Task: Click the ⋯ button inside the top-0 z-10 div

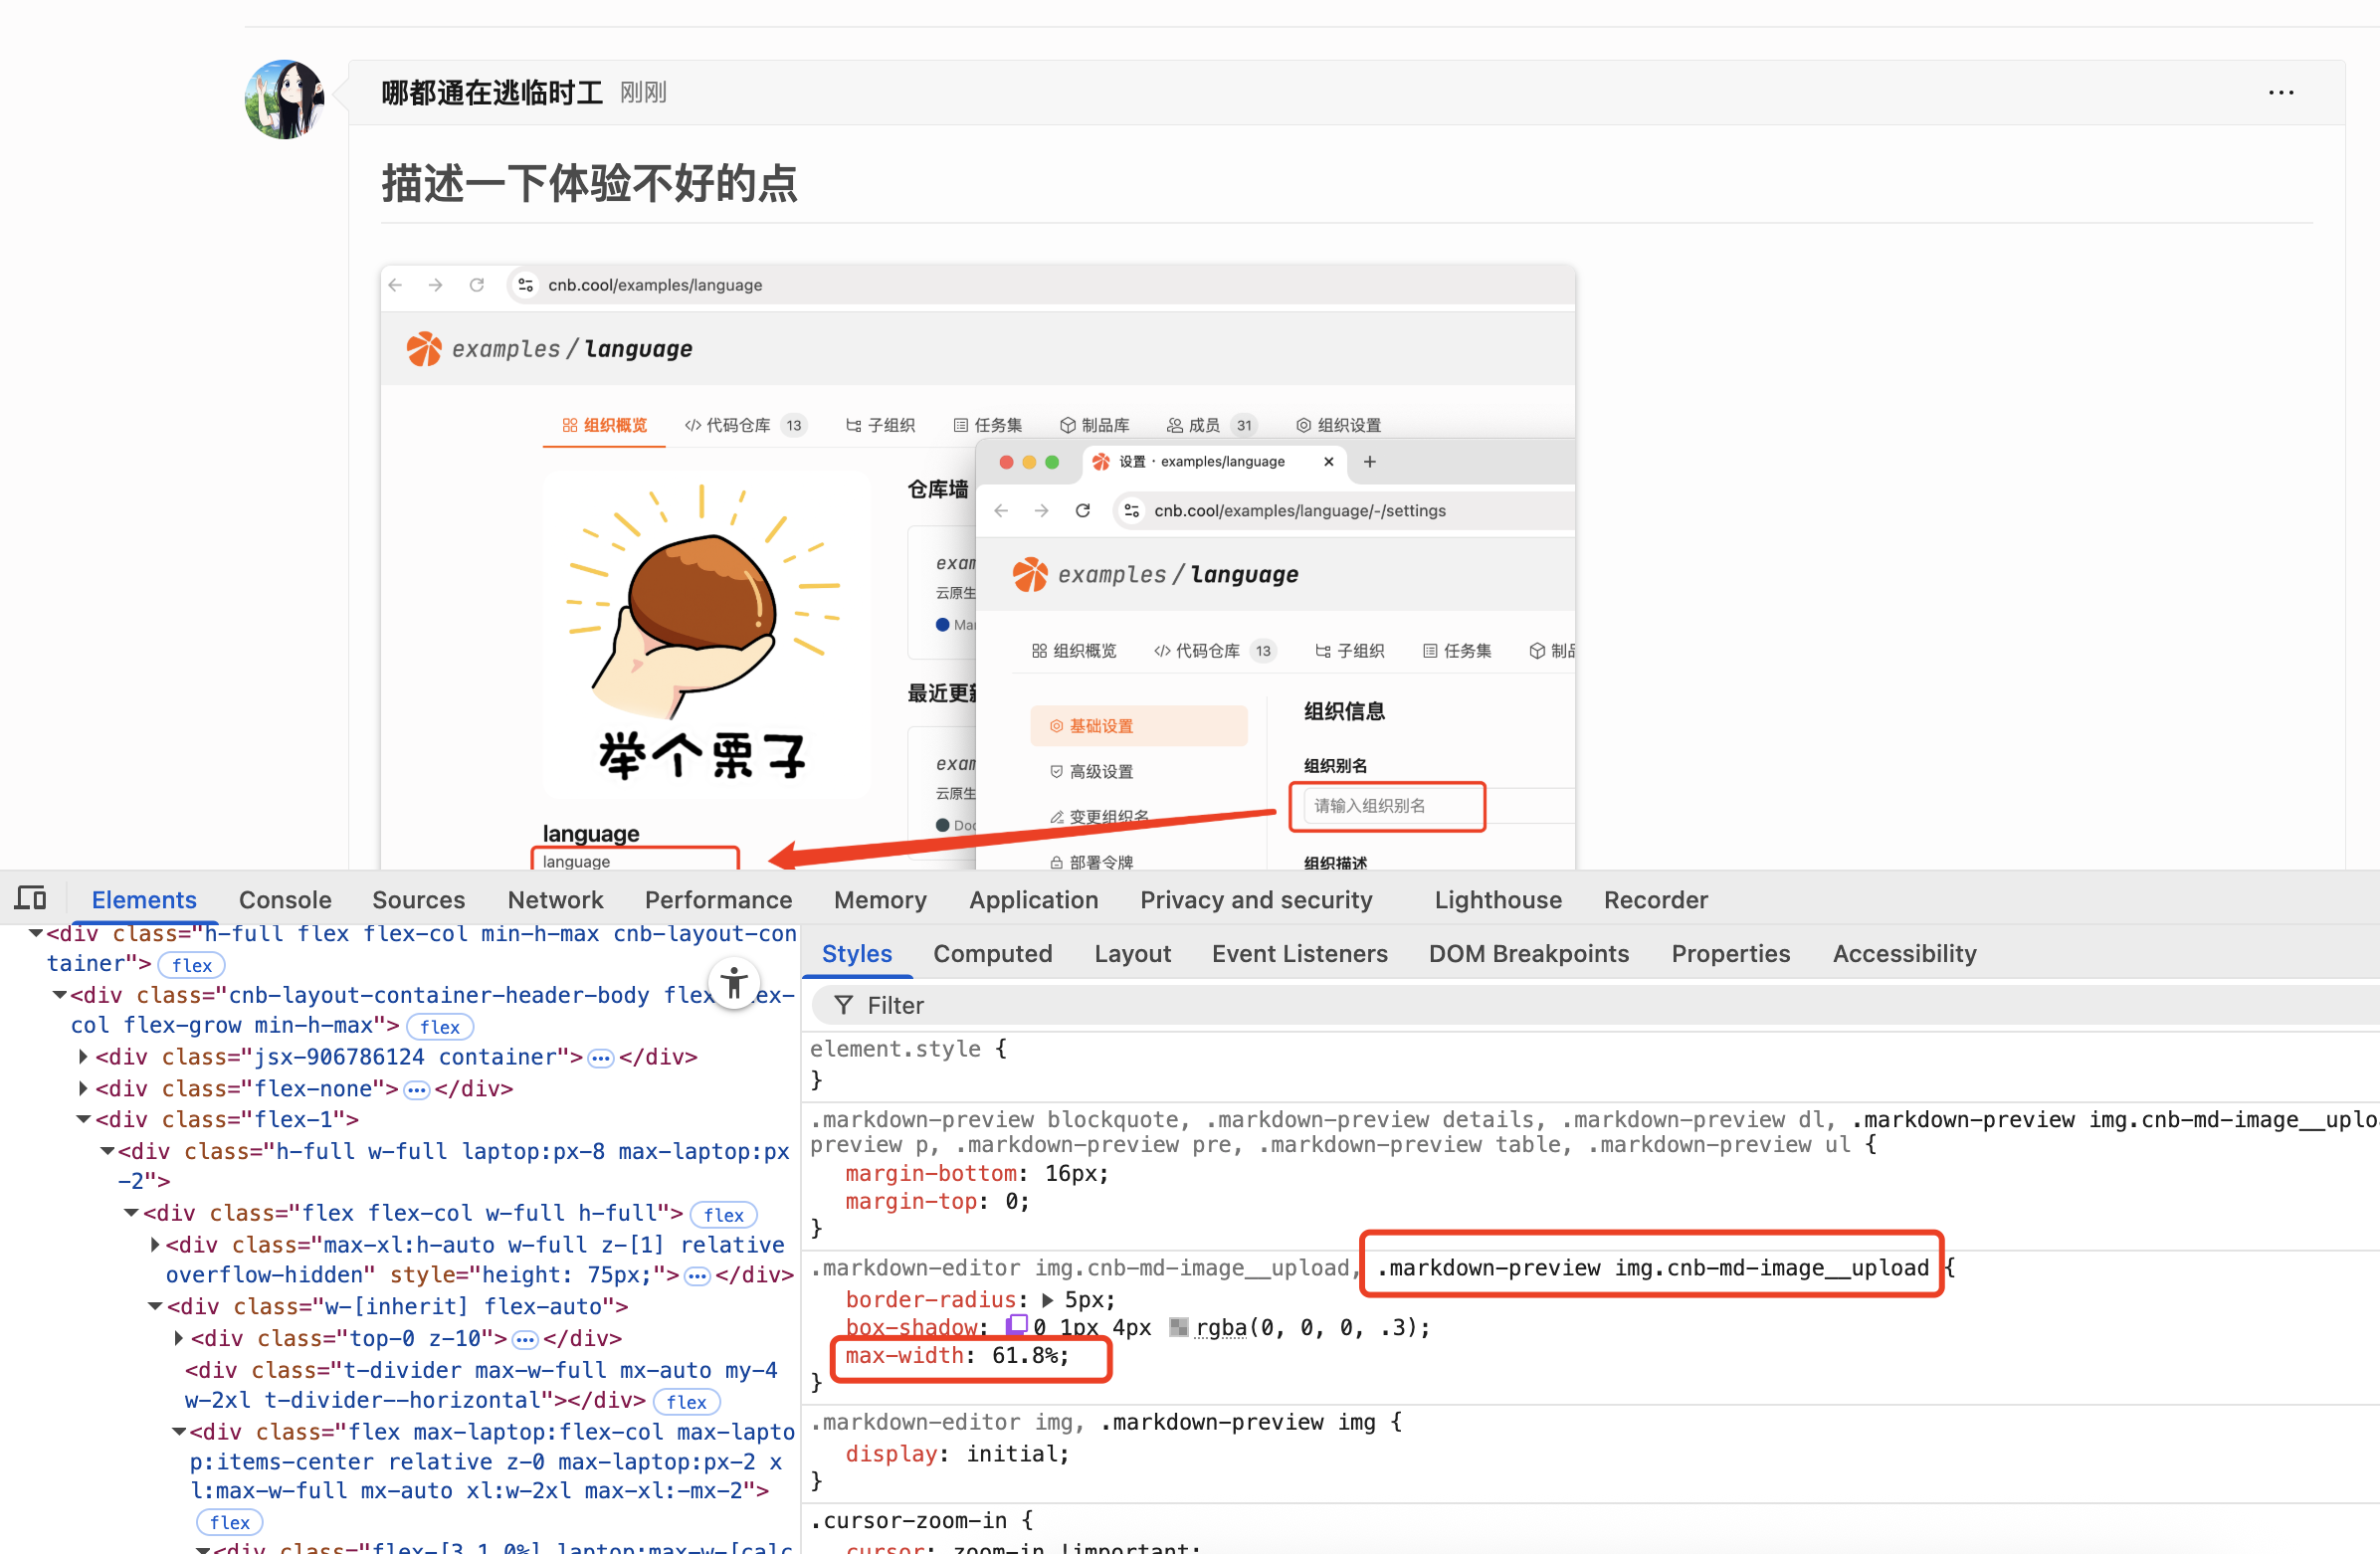Action: [525, 1338]
